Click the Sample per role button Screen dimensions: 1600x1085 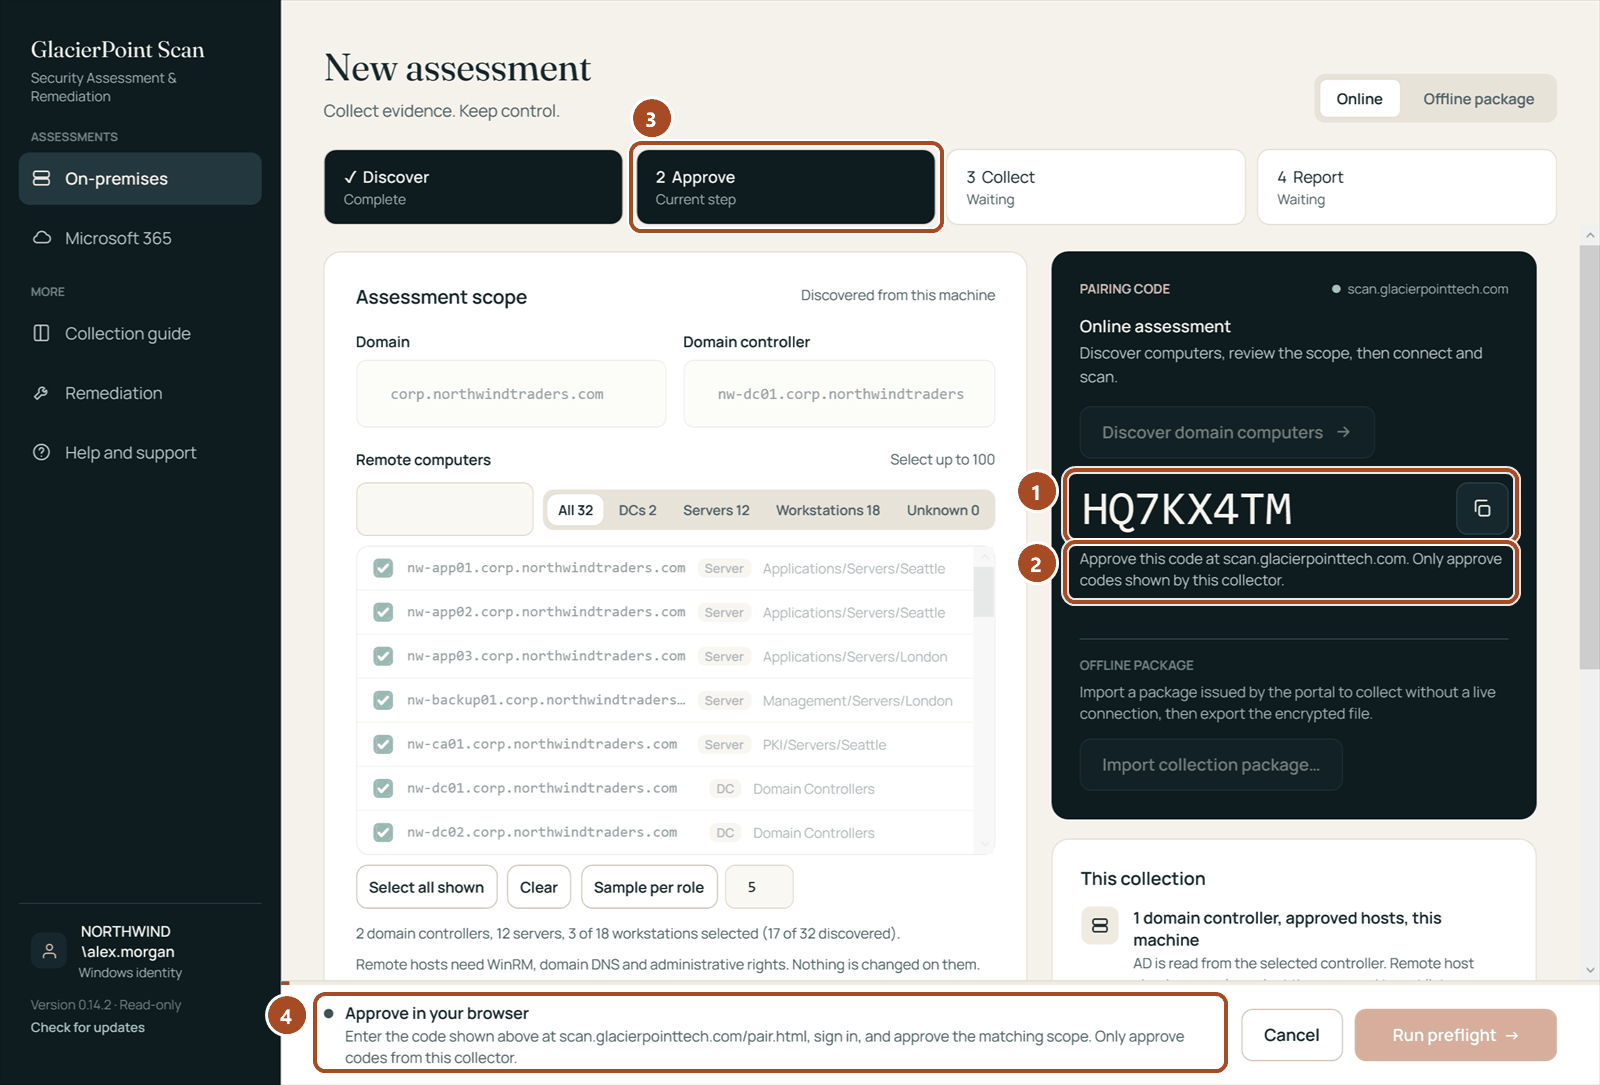[649, 887]
